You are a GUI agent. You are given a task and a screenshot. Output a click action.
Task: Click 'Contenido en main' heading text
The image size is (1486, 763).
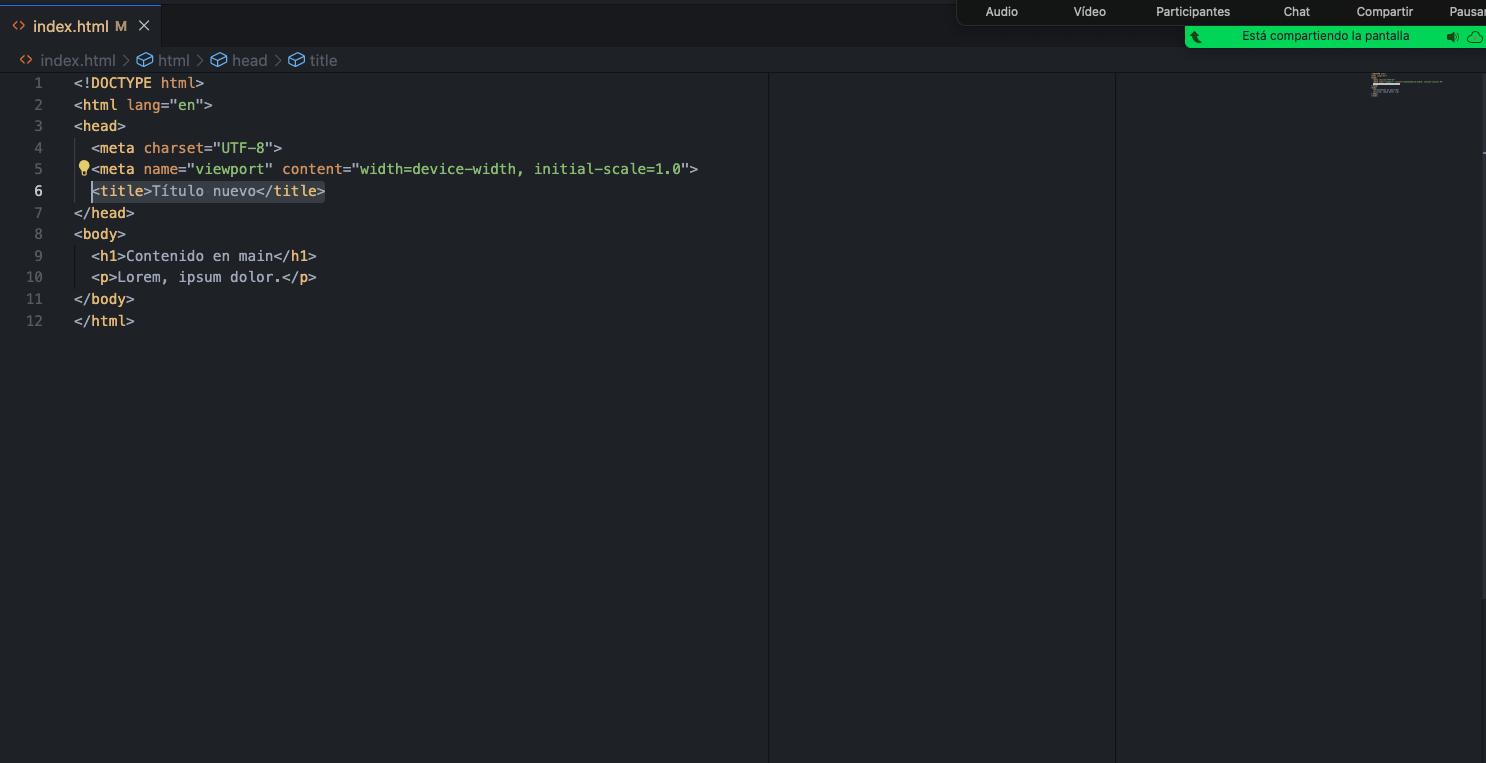pyautogui.click(x=200, y=256)
